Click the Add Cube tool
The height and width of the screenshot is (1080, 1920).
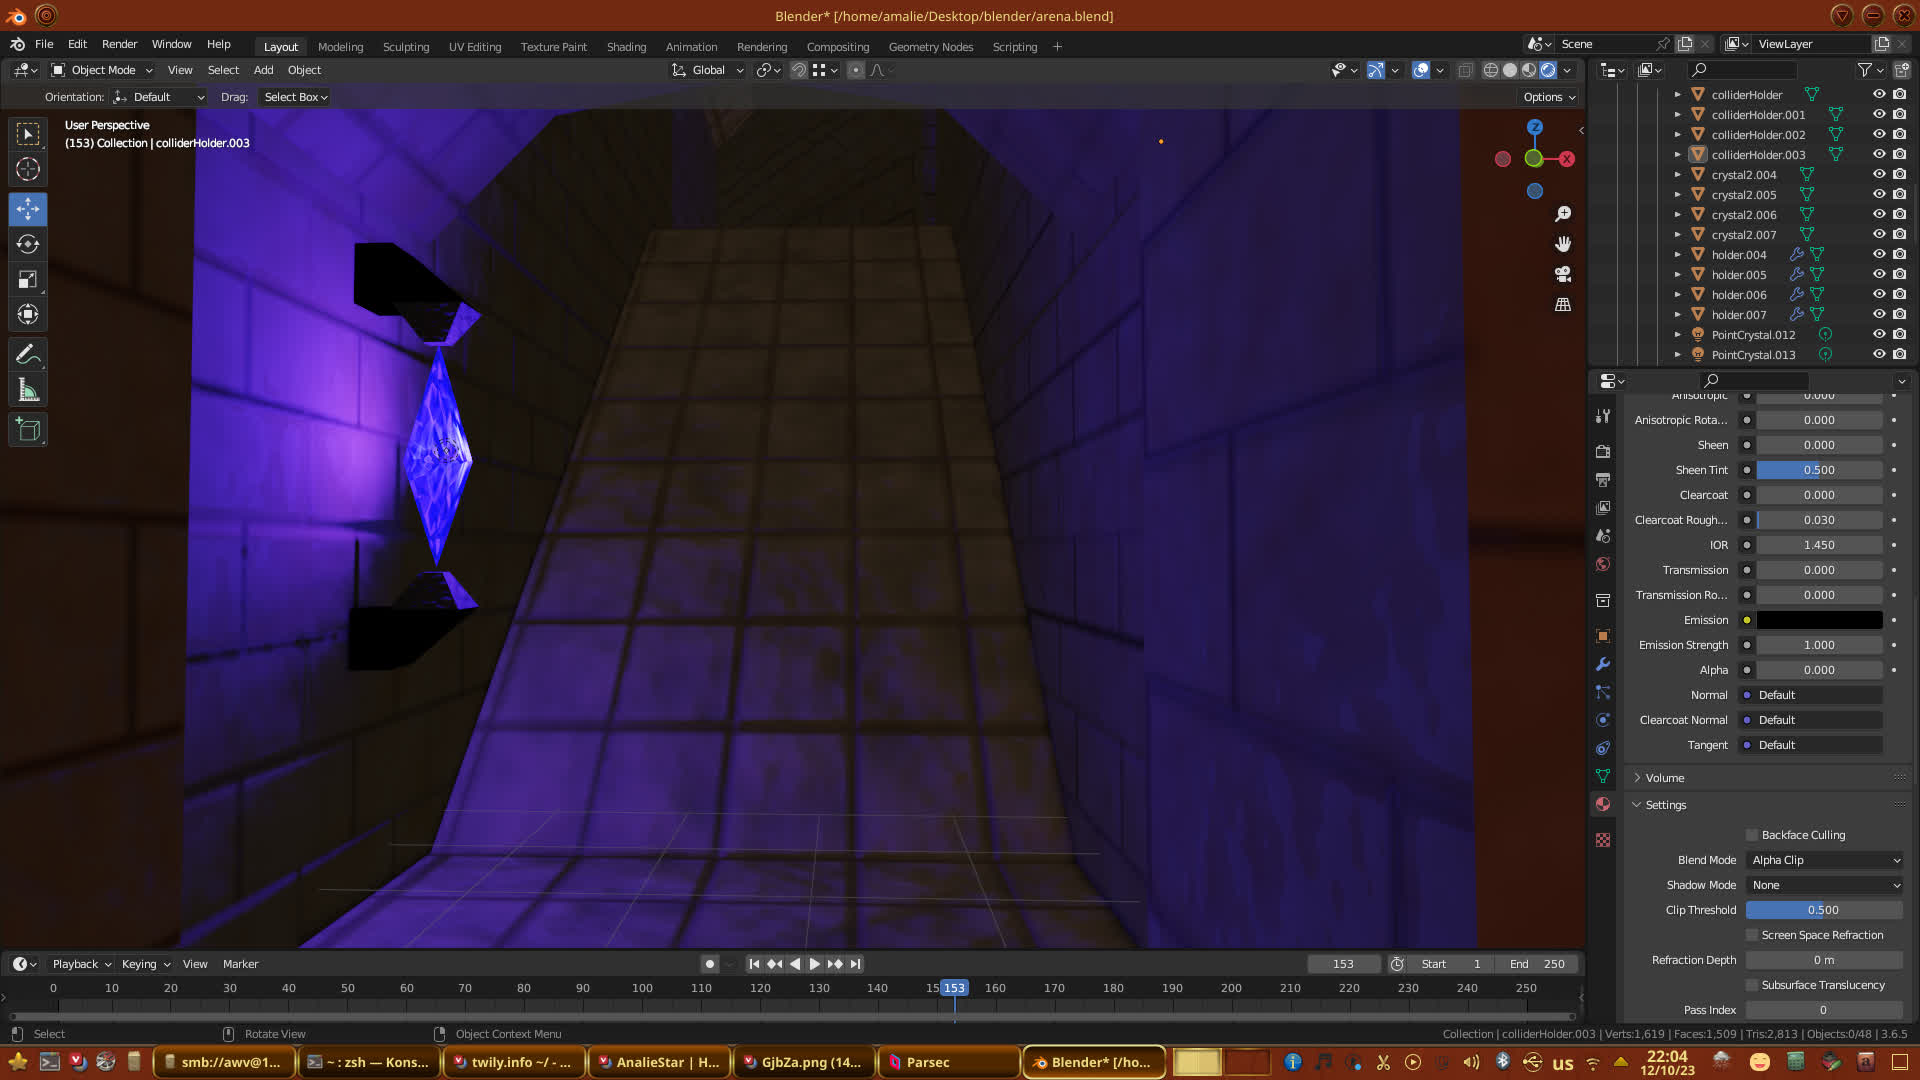[x=28, y=430]
